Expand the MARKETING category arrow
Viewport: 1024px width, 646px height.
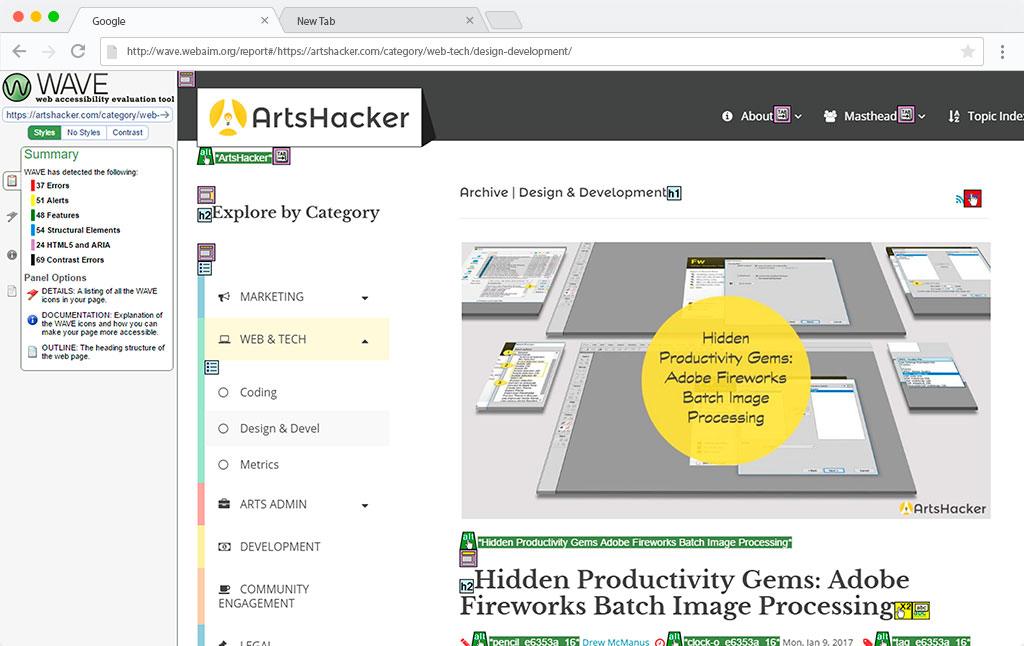tap(365, 298)
